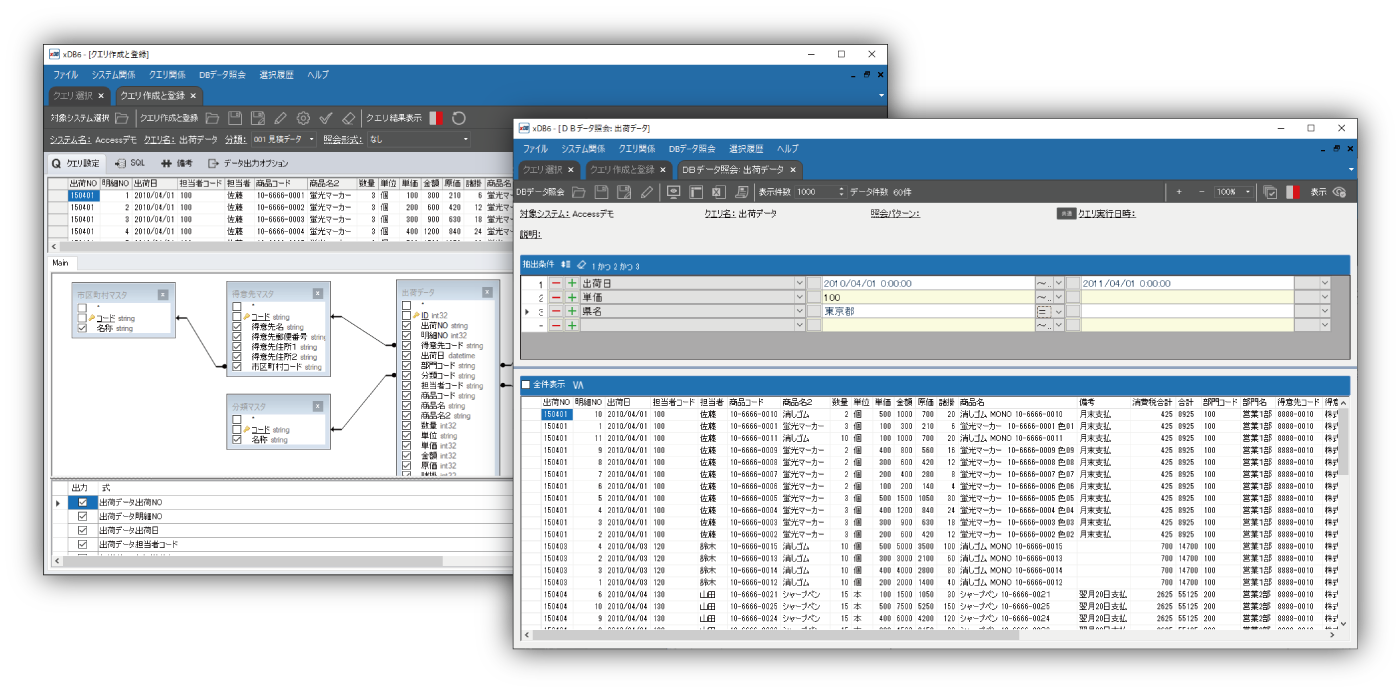
Task: Toggle the 全件表示 checkbox
Action: coord(526,384)
